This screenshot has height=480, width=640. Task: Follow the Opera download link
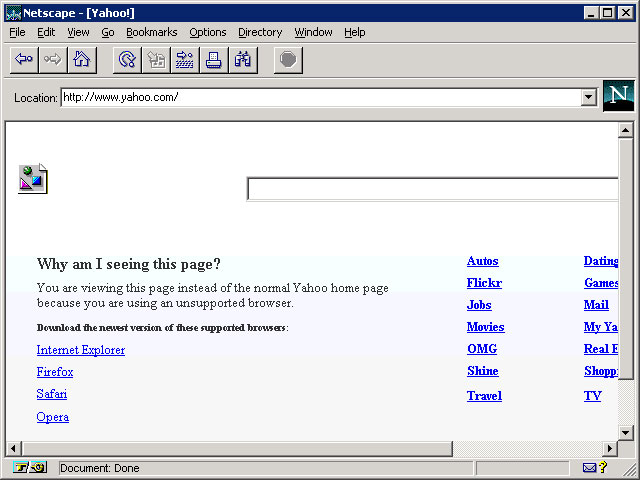[x=53, y=417]
